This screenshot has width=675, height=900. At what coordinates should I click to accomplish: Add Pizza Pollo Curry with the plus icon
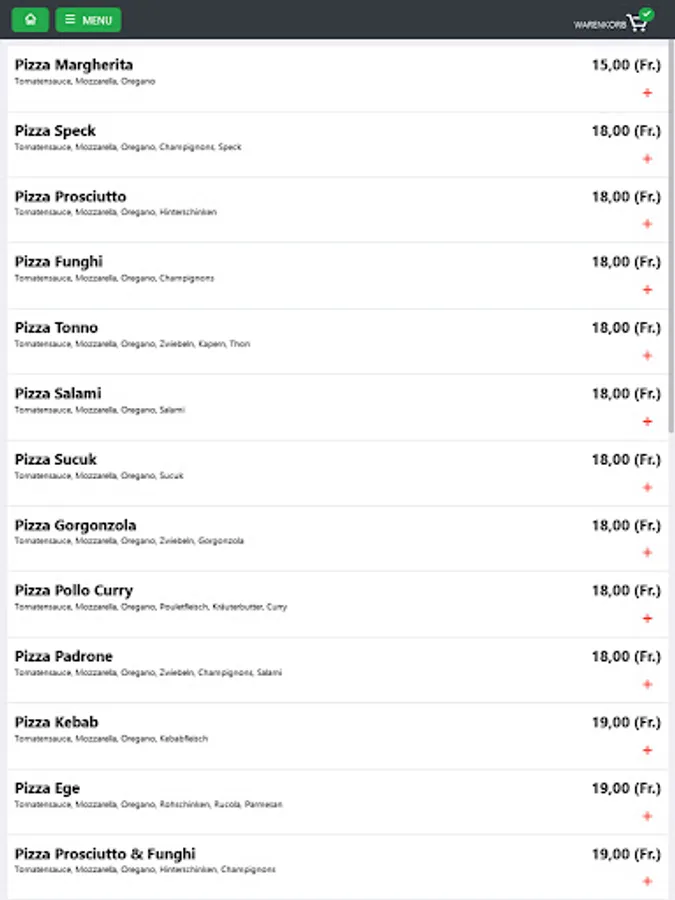click(x=647, y=618)
